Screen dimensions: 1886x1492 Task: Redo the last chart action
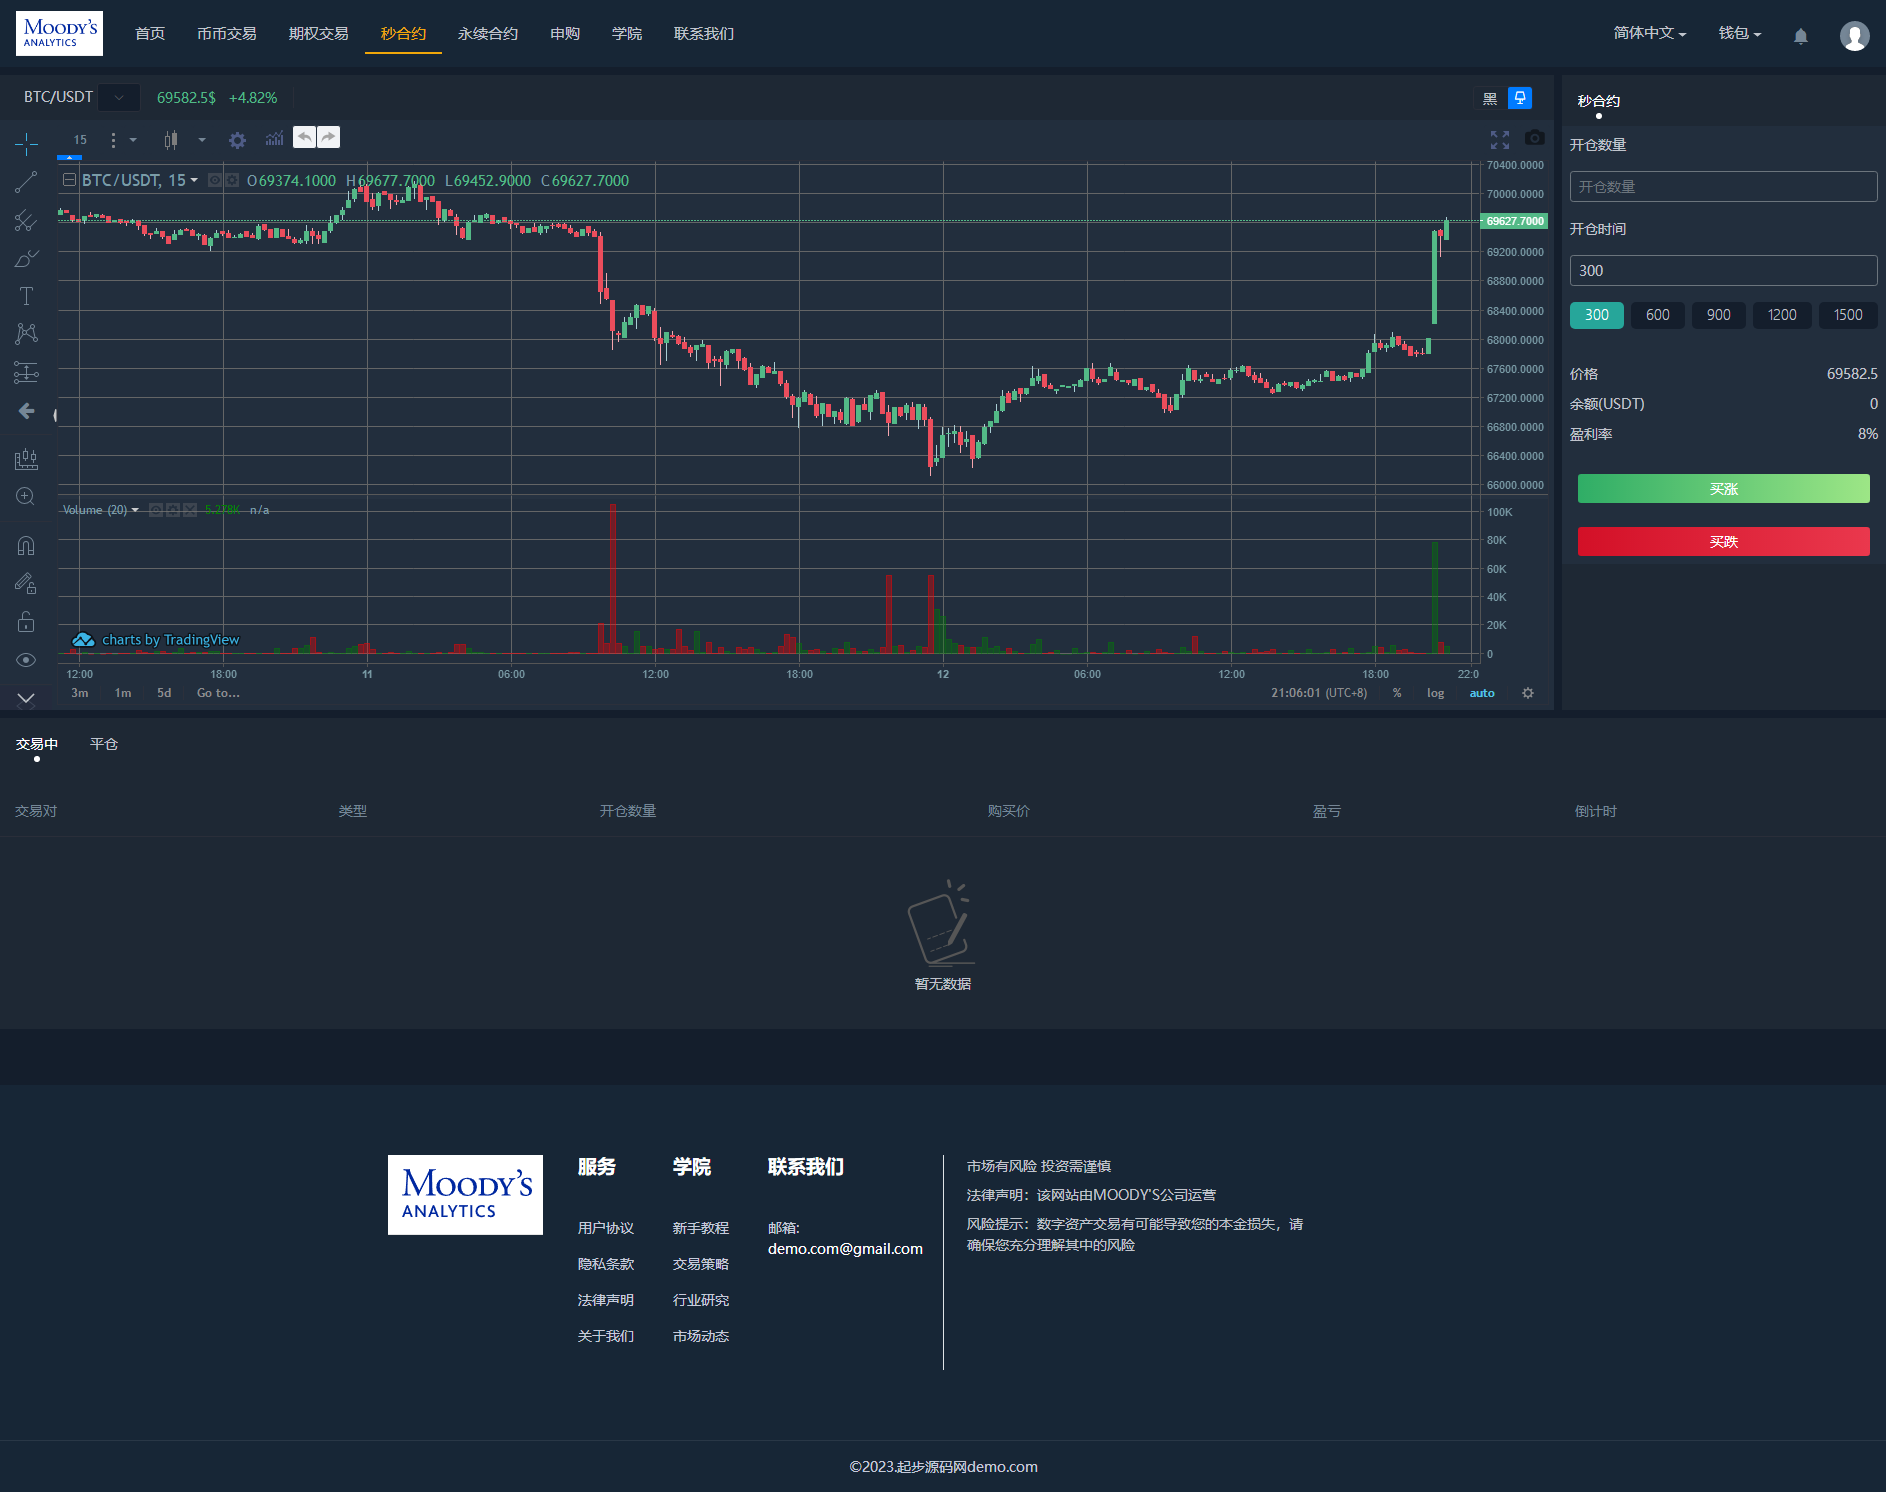329,137
